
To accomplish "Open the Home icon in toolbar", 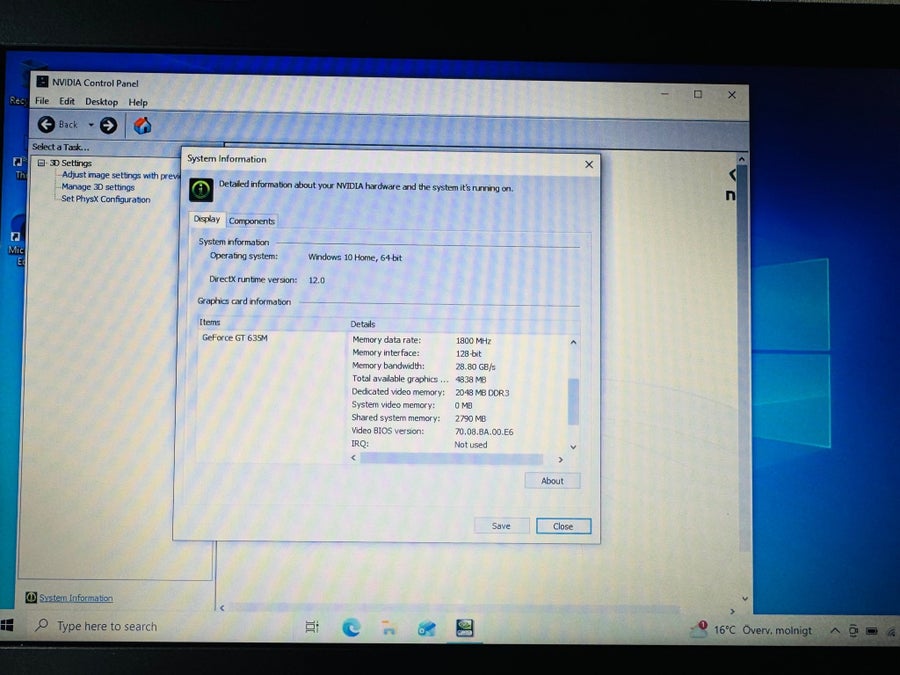I will point(142,125).
